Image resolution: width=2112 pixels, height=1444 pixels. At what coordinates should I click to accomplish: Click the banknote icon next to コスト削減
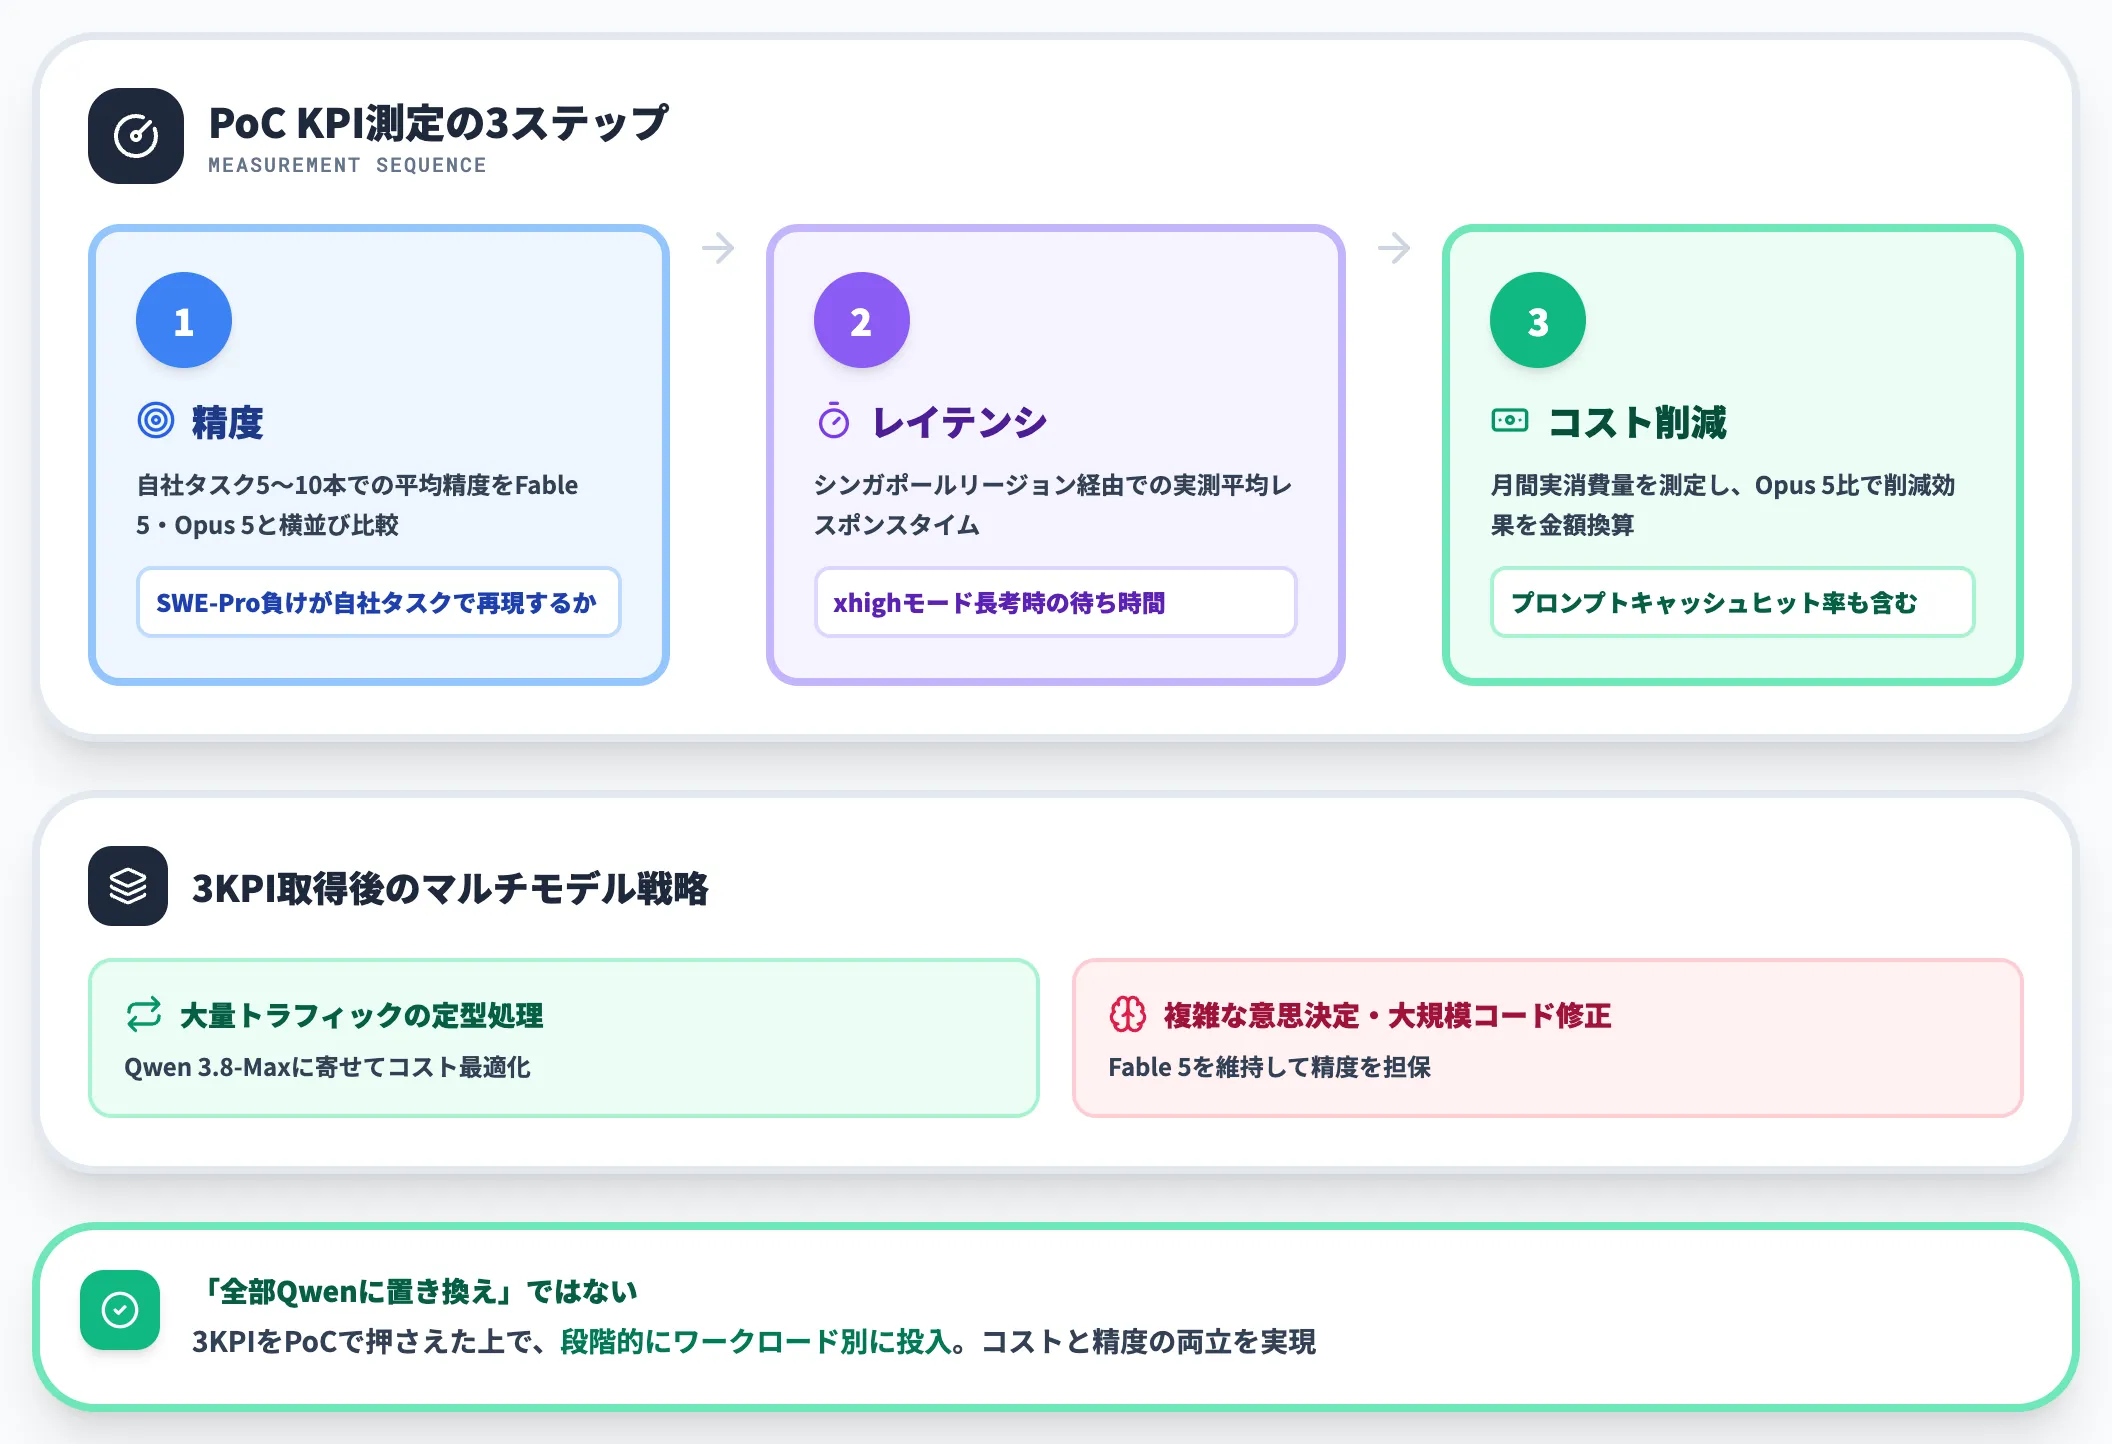[1510, 421]
